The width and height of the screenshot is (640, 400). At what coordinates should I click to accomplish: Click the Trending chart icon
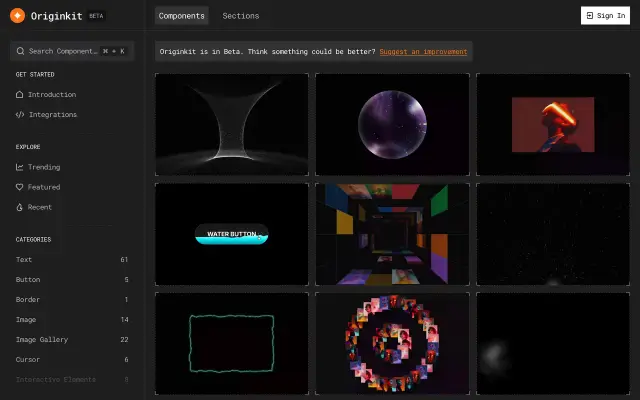pyautogui.click(x=19, y=167)
